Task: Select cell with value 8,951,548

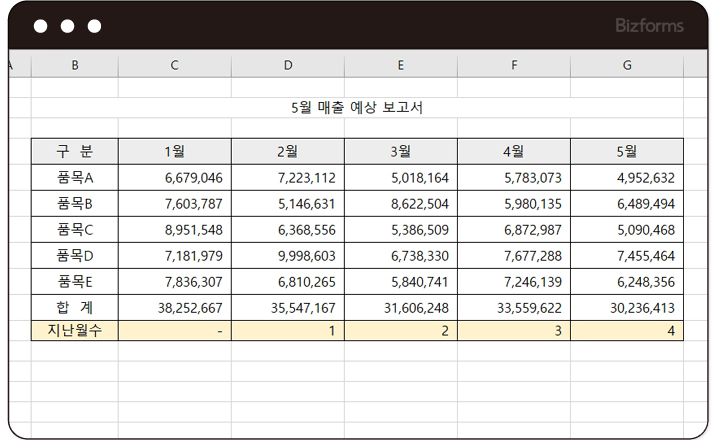Action: 175,229
